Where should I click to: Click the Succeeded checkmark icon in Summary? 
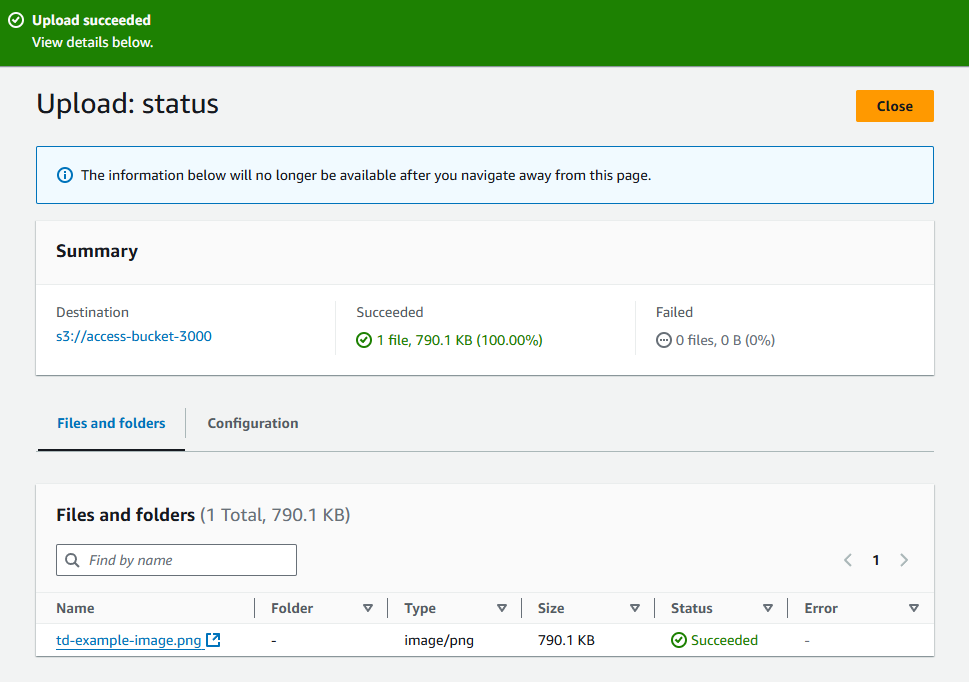click(x=362, y=340)
